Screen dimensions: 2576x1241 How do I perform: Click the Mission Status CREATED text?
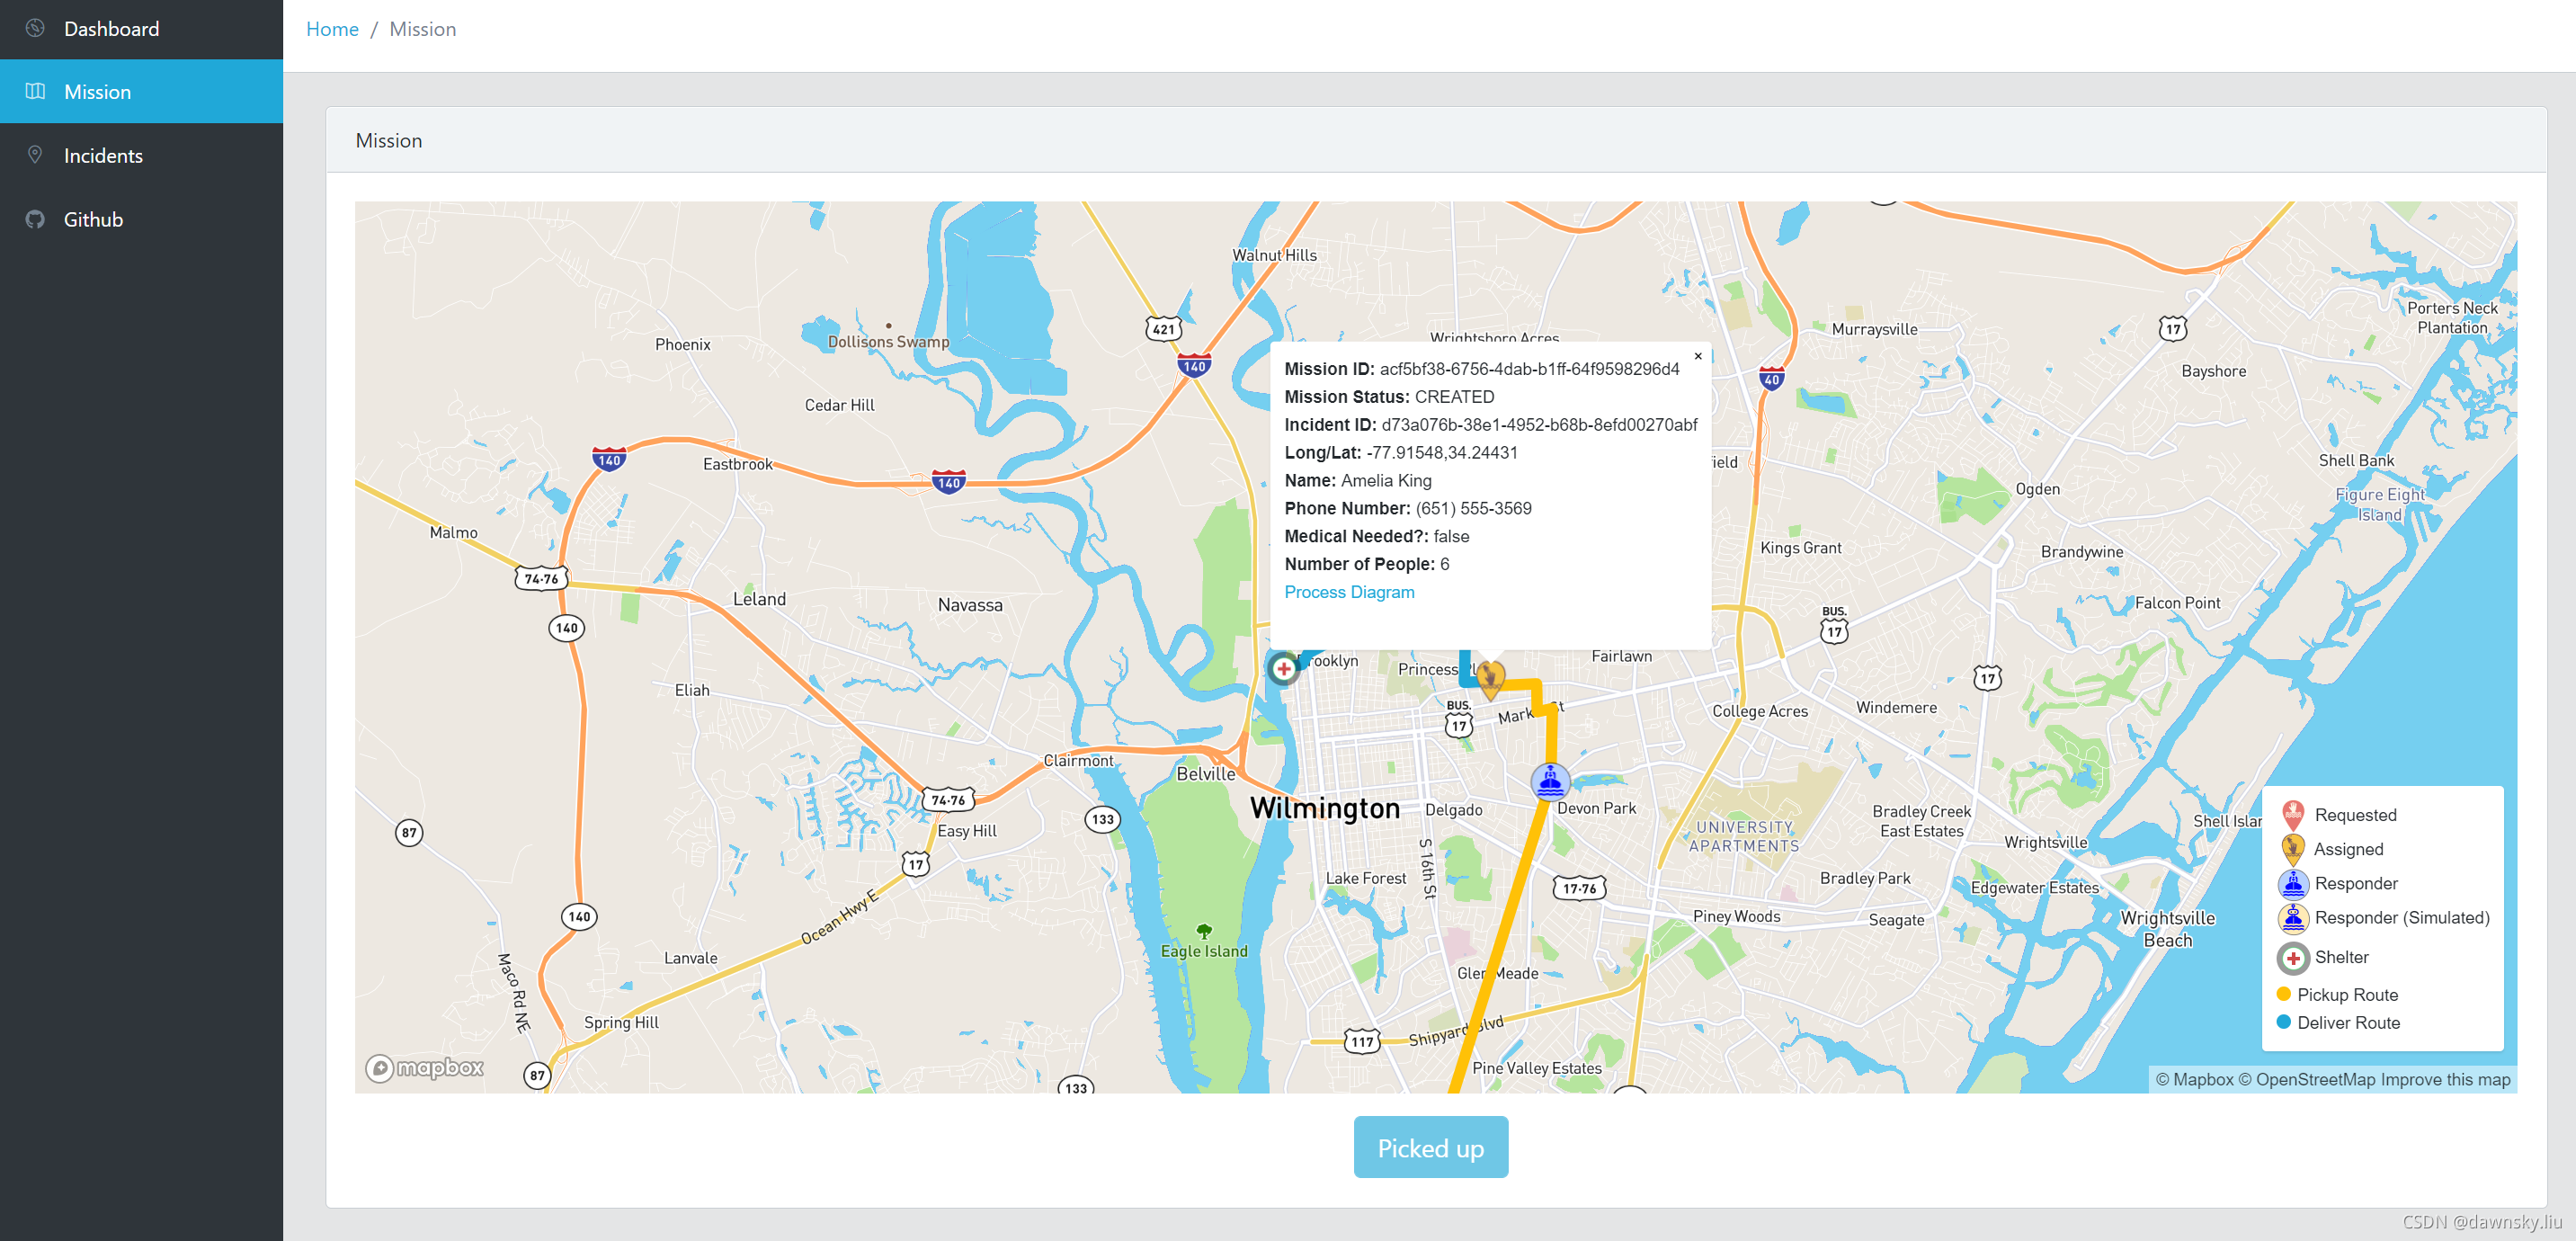[x=1454, y=397]
